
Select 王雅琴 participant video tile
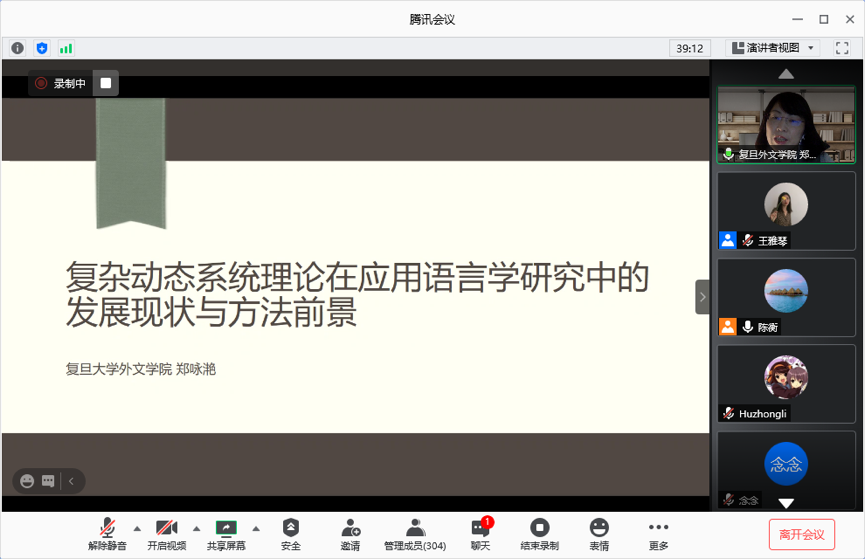786,211
